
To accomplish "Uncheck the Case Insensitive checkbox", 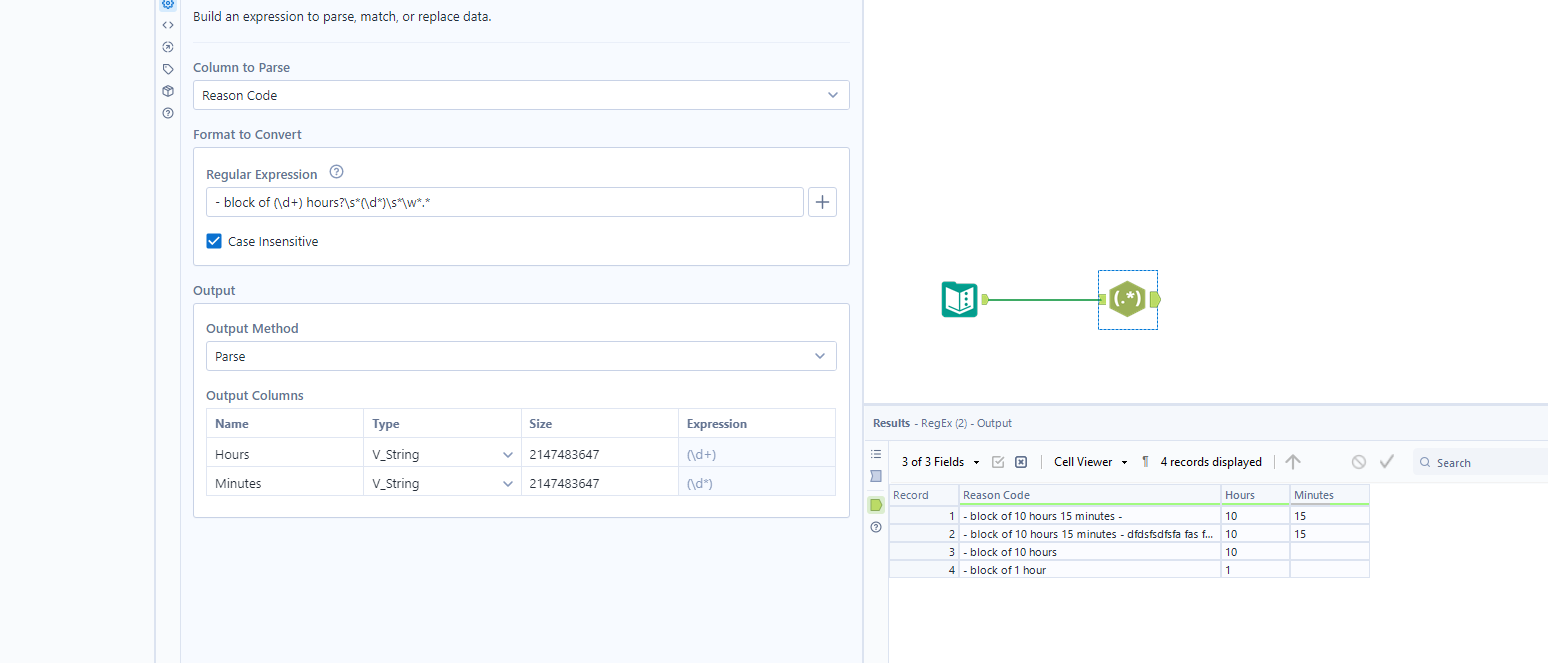I will (213, 241).
